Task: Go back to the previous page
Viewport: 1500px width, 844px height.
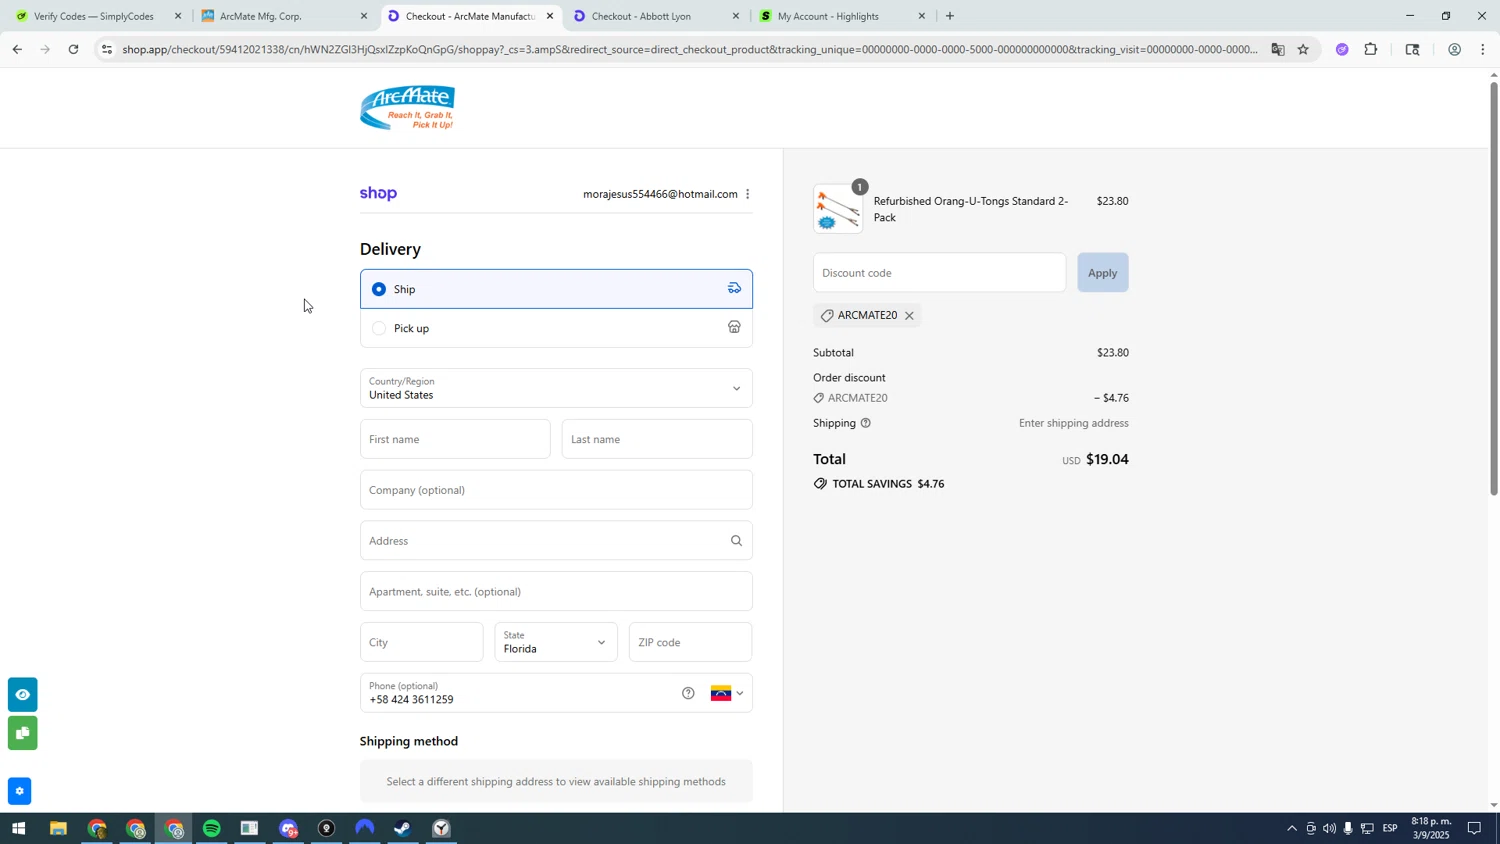Action: 17,49
